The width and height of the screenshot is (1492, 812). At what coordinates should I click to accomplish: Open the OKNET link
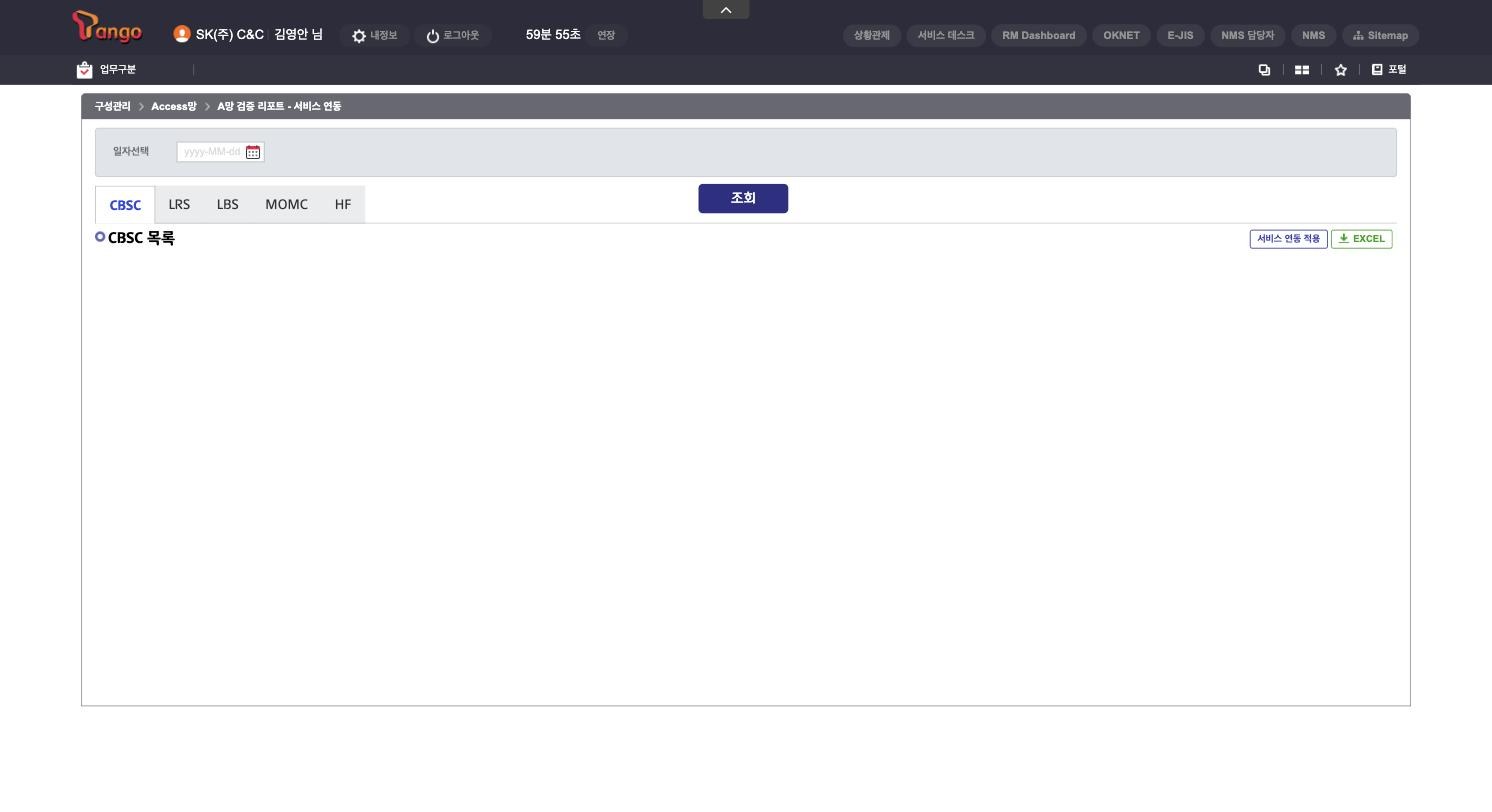1122,36
